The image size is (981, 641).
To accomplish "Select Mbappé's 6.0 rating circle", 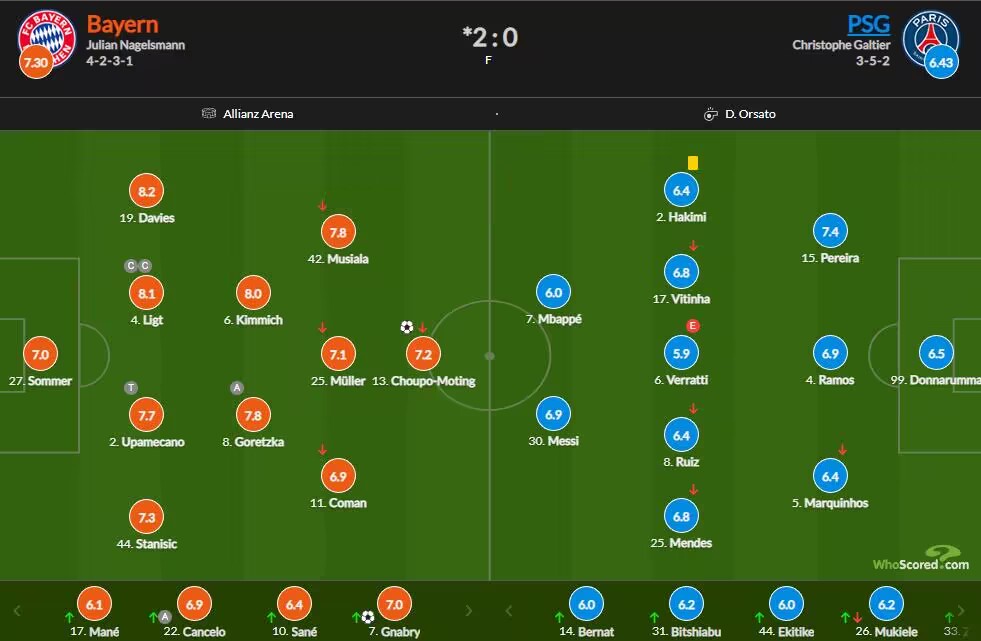I will coord(554,292).
